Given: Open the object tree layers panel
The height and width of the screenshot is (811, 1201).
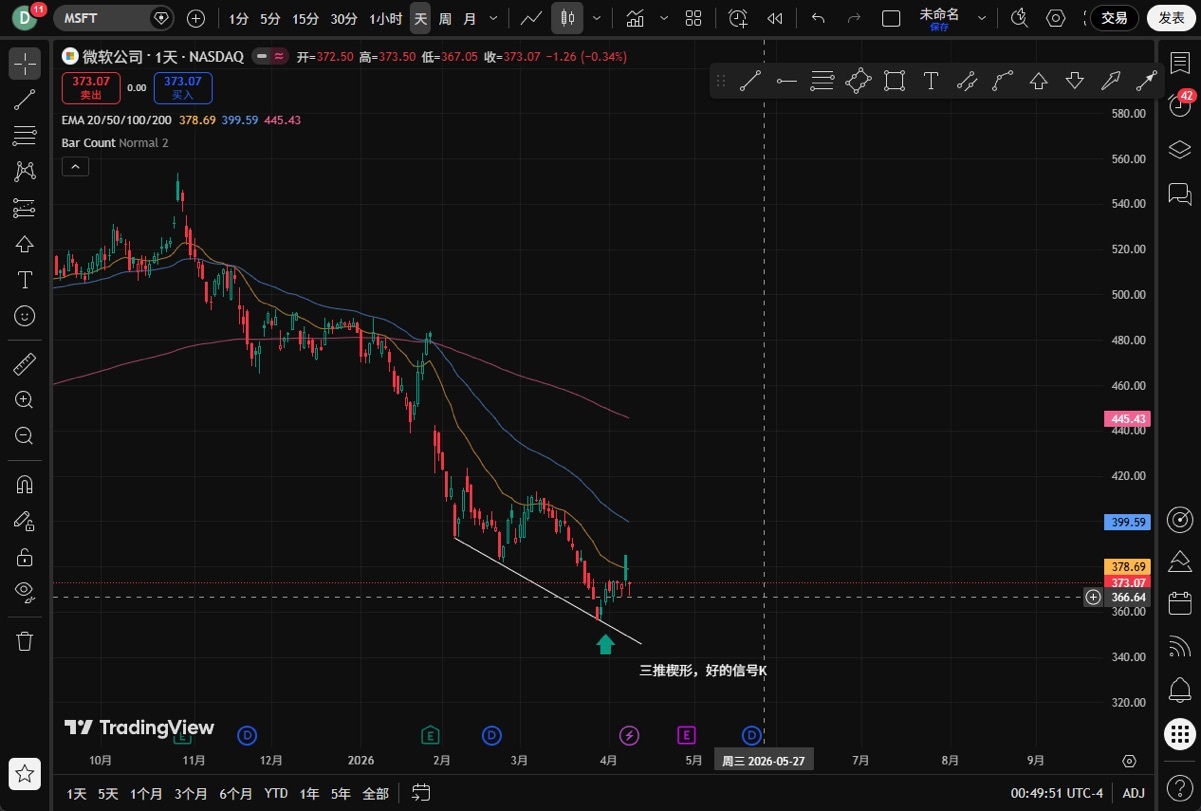Looking at the screenshot, I should tap(1180, 150).
